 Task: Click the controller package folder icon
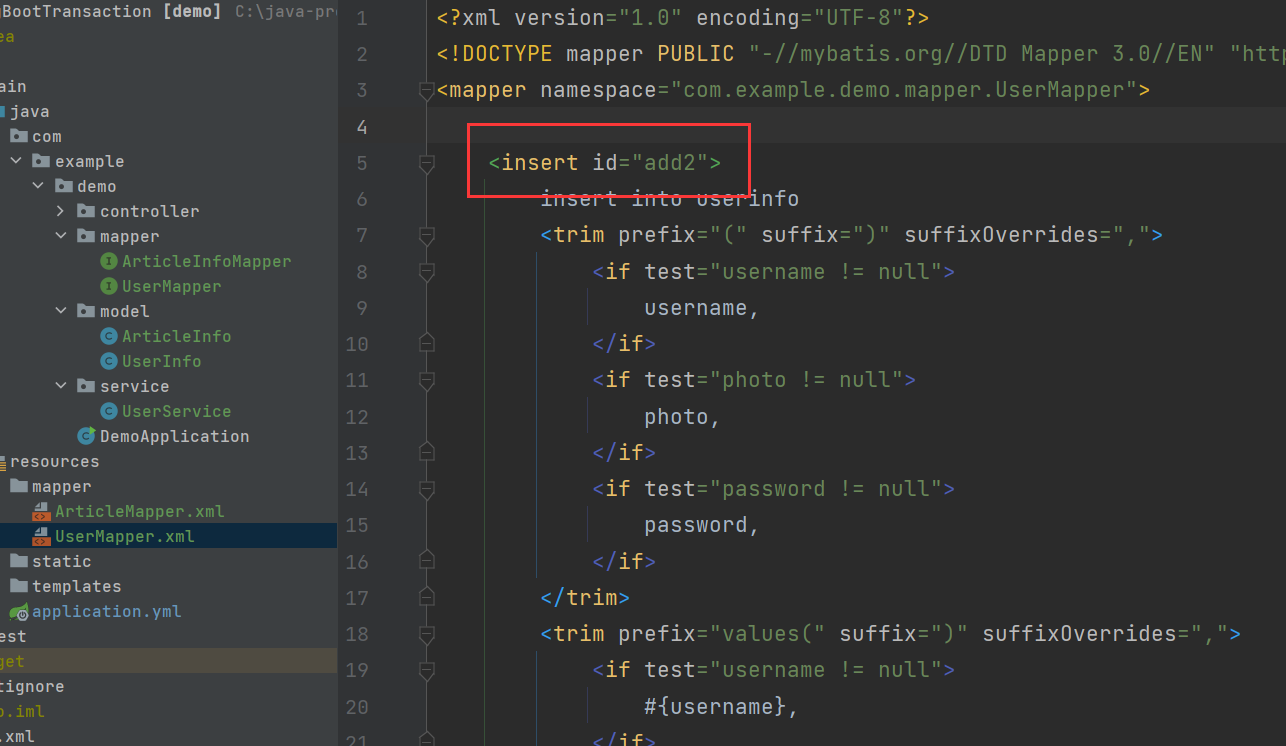86,211
